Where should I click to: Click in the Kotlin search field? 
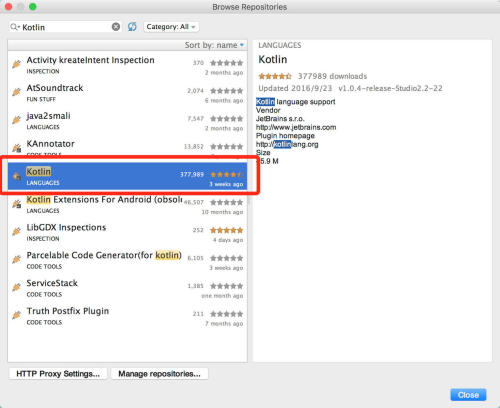click(66, 27)
